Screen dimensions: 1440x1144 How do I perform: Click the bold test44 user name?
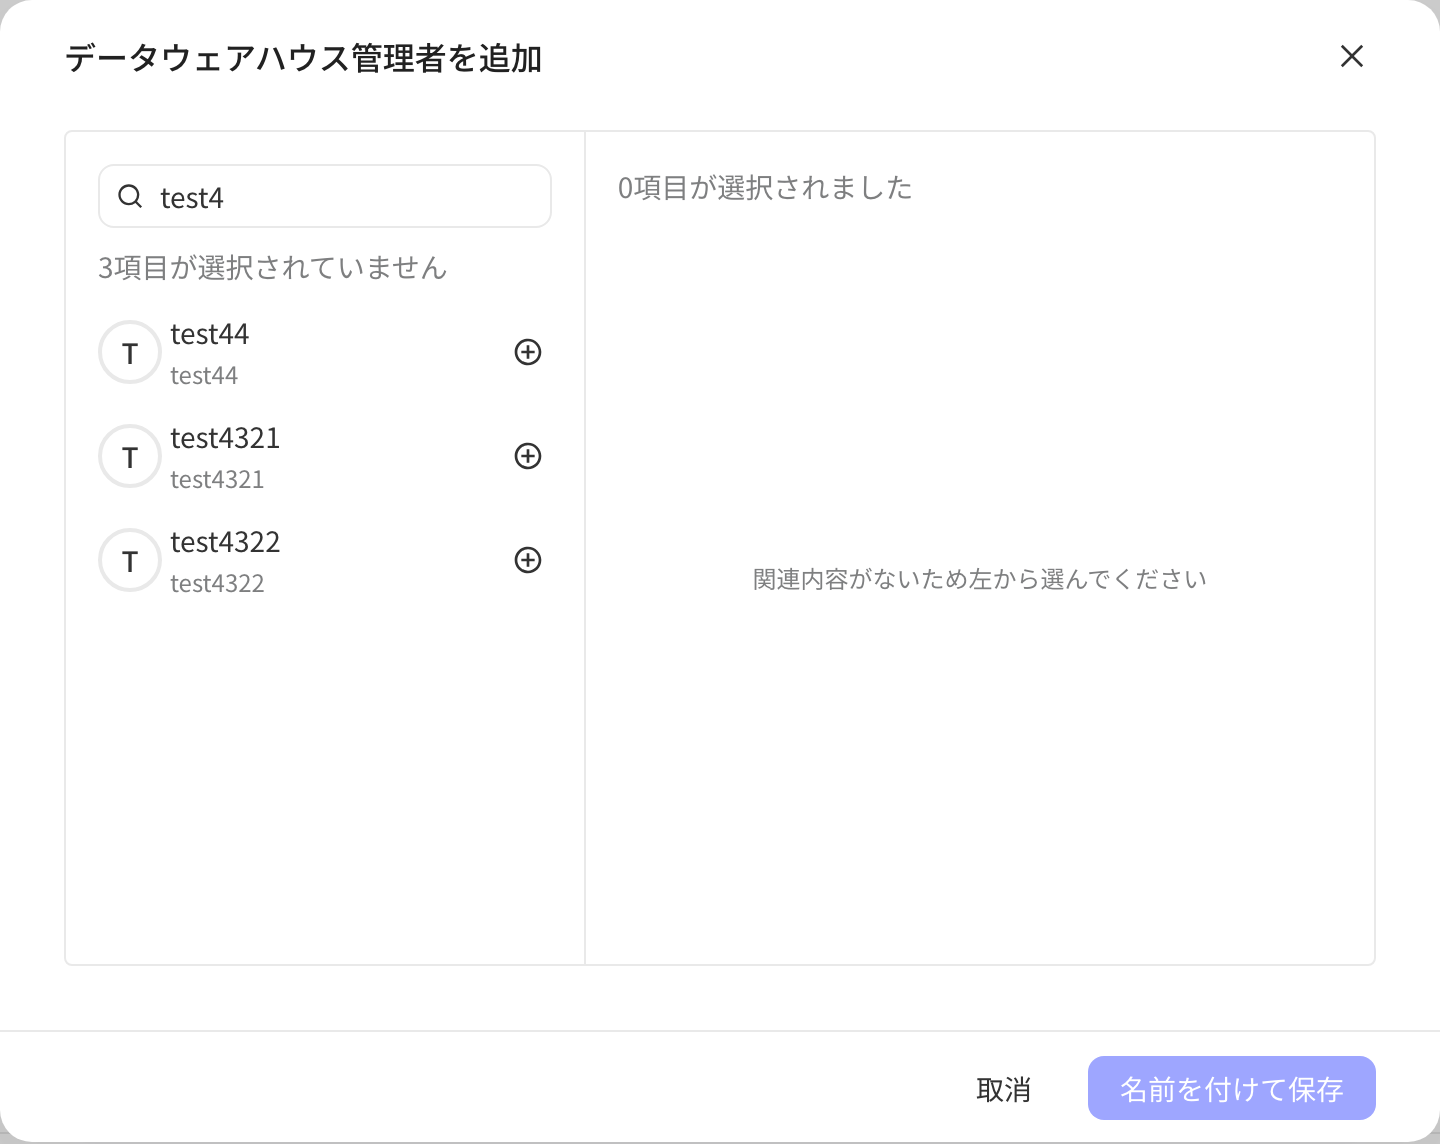point(210,334)
